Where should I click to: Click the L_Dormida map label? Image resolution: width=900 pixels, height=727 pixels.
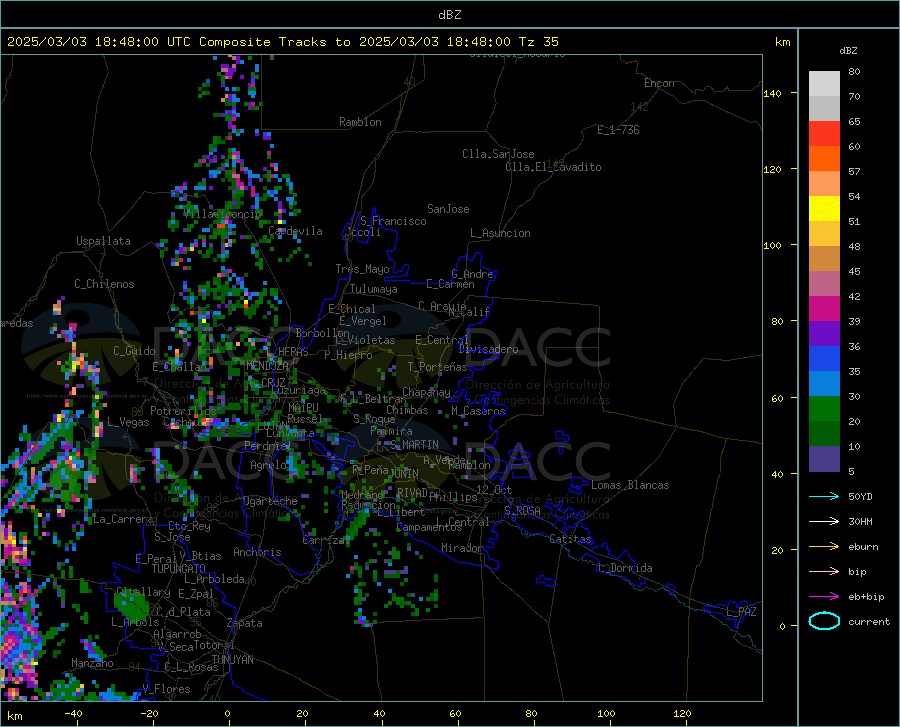coord(625,568)
